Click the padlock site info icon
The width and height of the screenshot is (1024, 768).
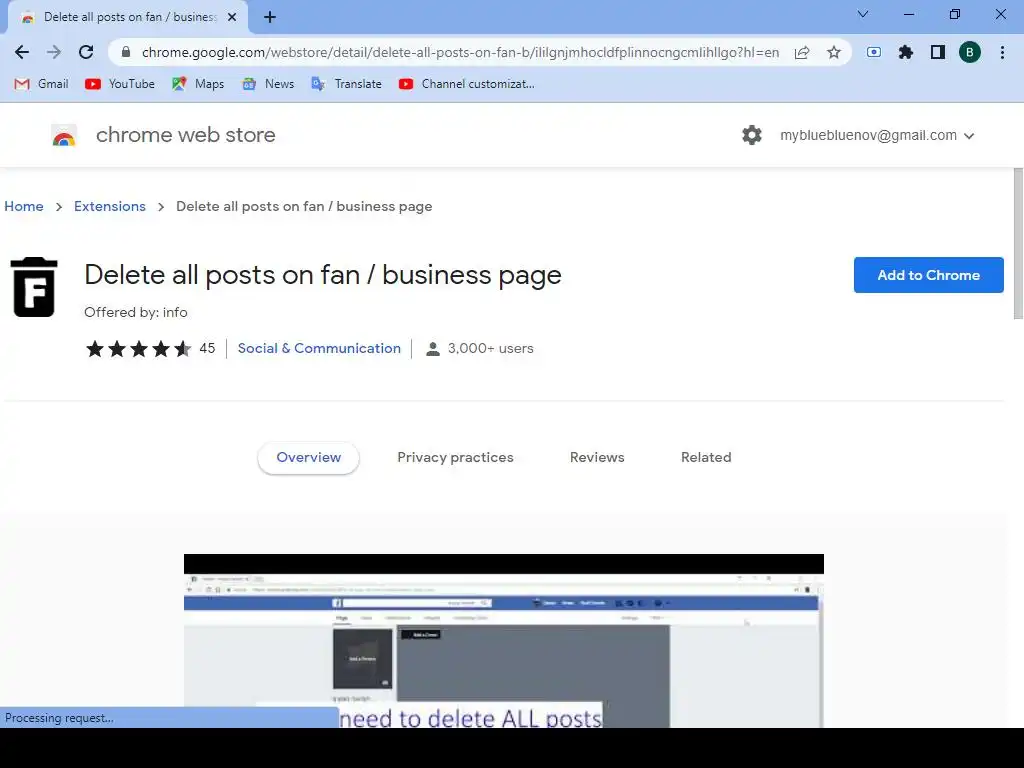(x=126, y=52)
